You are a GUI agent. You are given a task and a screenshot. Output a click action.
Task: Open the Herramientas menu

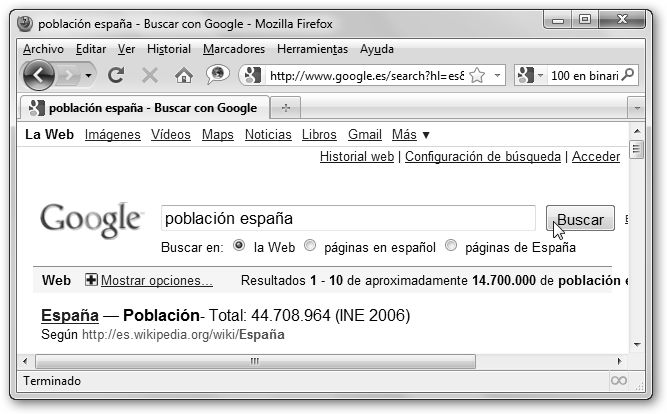[312, 49]
